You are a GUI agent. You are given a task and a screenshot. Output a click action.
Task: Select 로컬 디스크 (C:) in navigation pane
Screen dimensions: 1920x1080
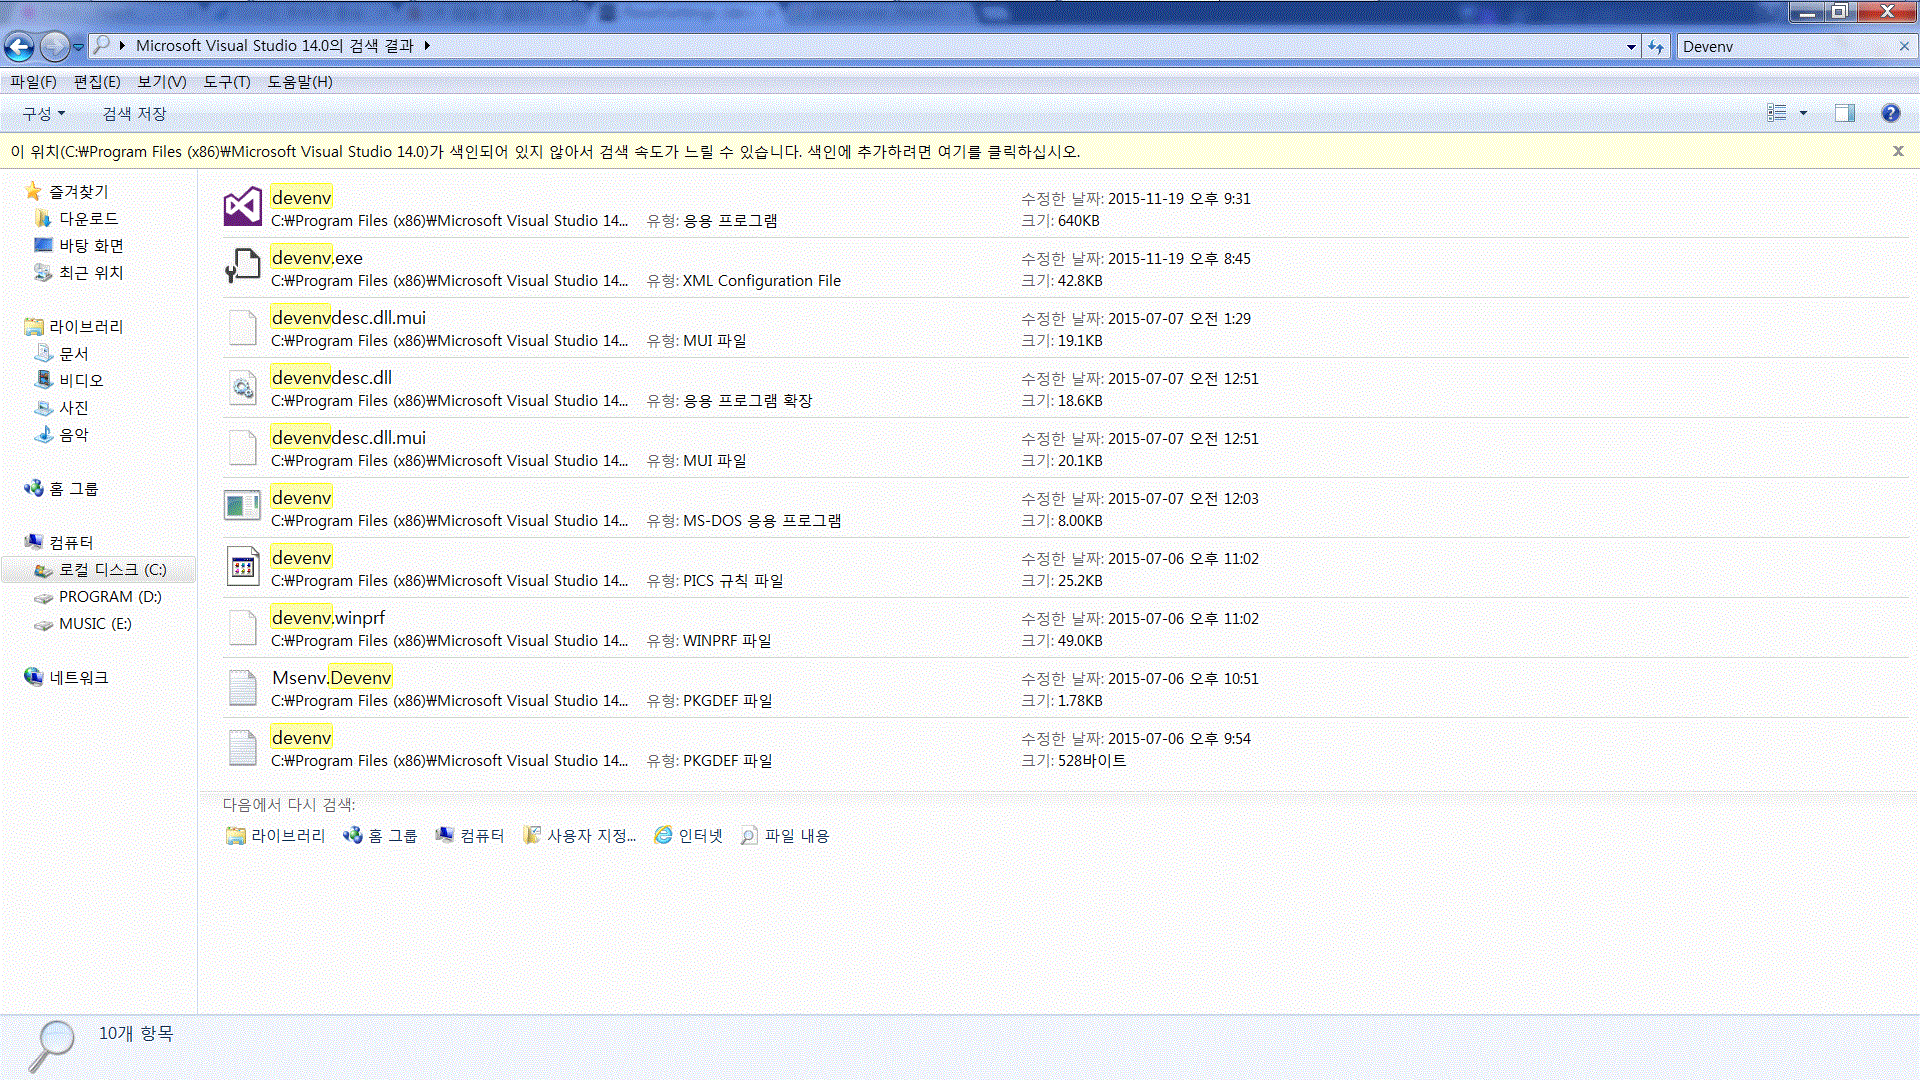112,569
